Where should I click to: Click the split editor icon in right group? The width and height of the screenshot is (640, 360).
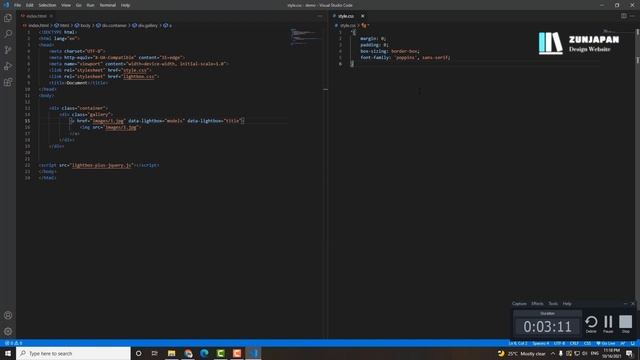click(624, 16)
